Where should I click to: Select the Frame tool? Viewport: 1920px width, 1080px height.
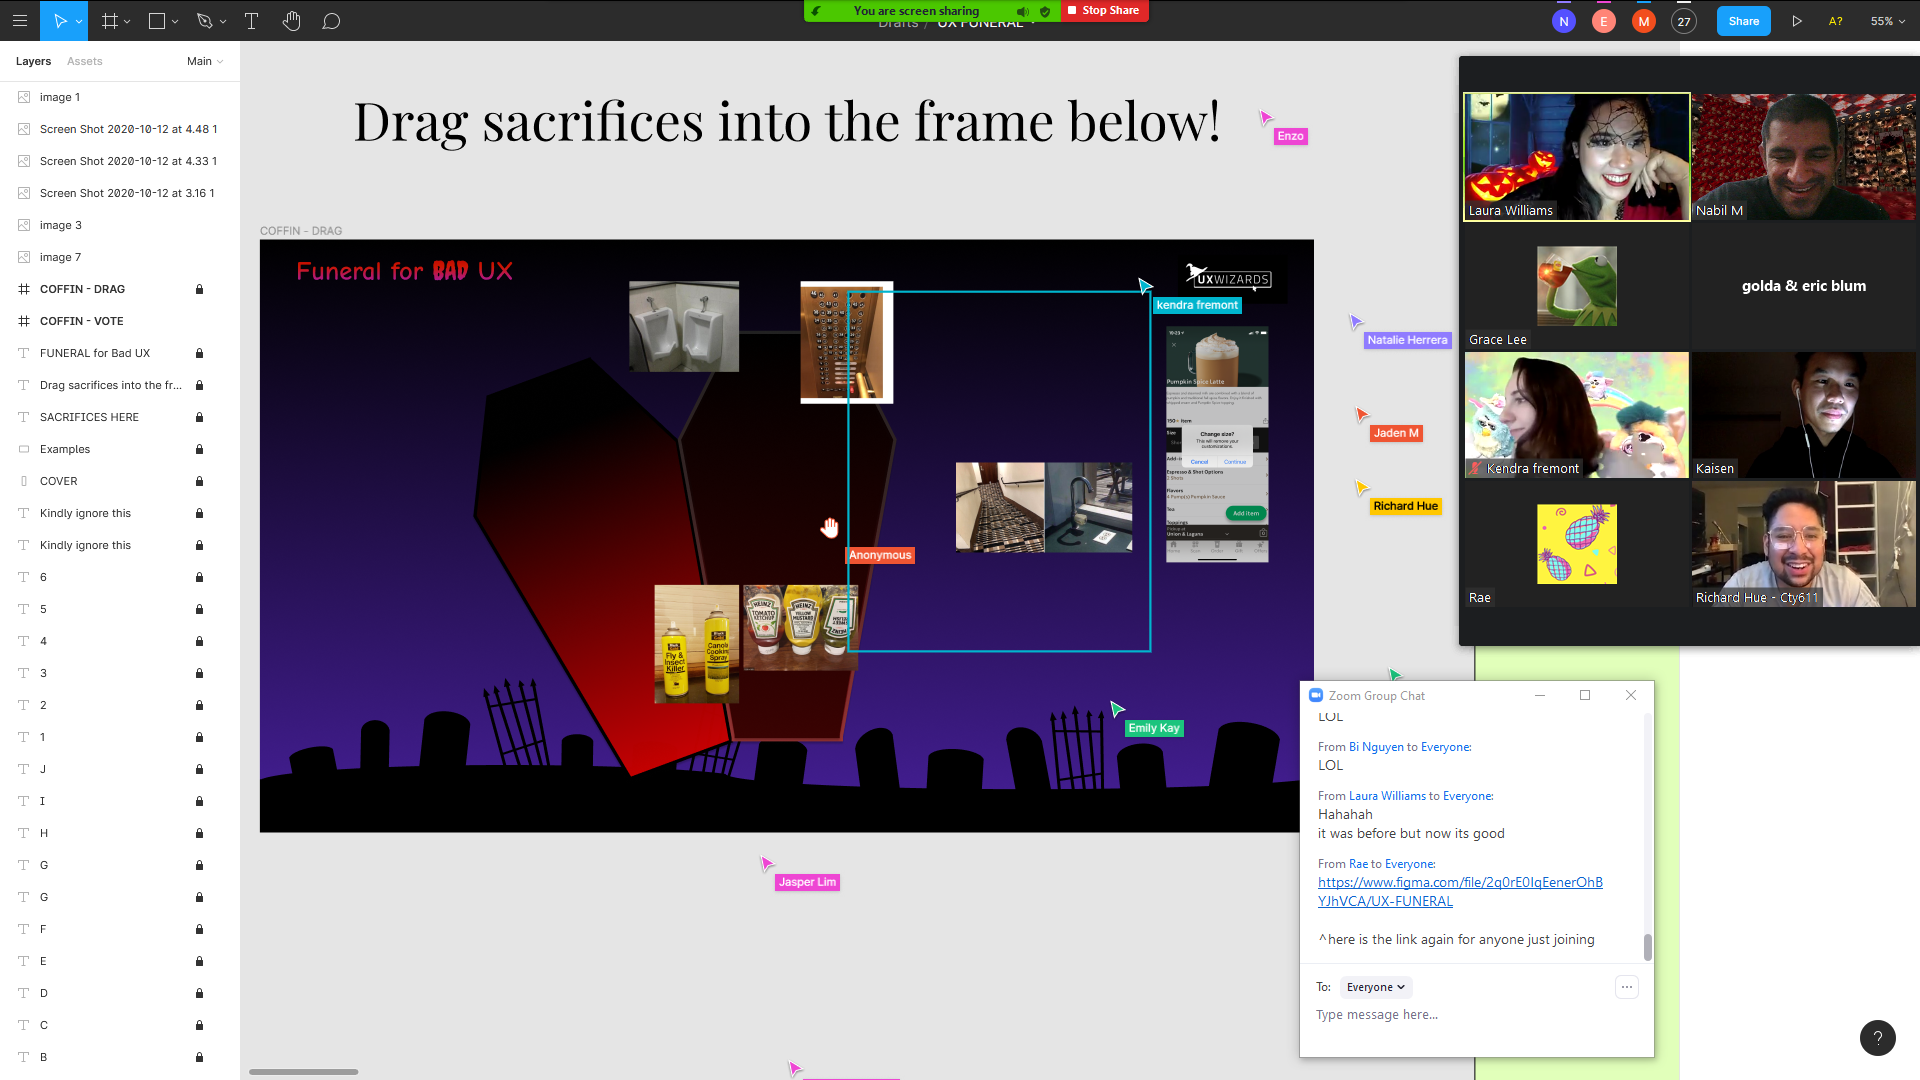109,21
